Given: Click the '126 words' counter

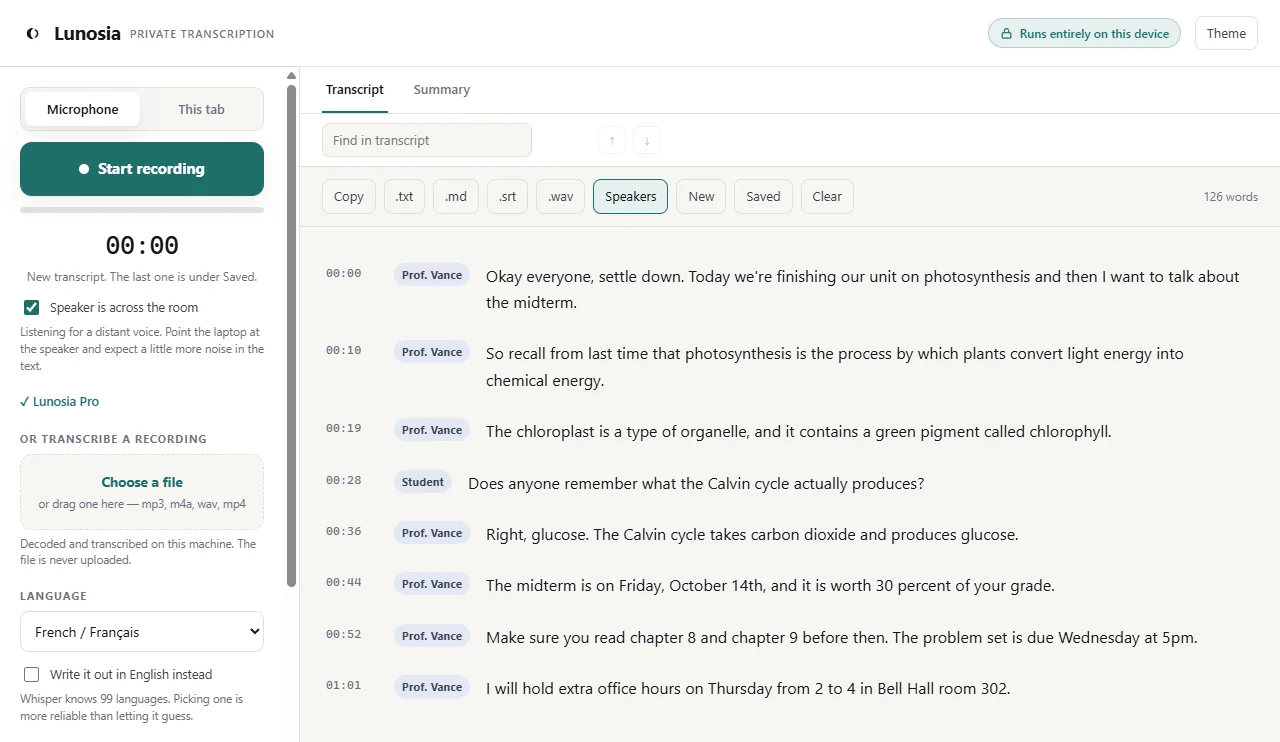Looking at the screenshot, I should click(x=1230, y=197).
